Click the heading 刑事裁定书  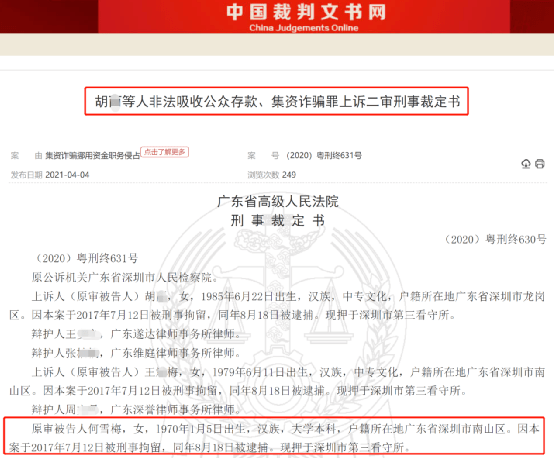pos(278,221)
